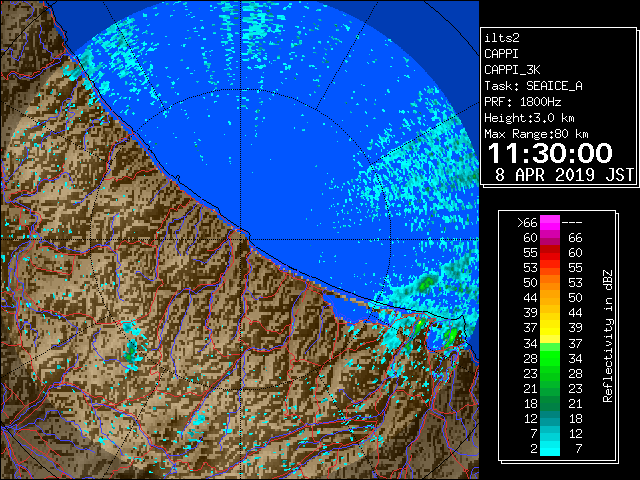Pick the bright green 28–34 dBZ swatch
Screen dimensions: 640x480
(550, 358)
